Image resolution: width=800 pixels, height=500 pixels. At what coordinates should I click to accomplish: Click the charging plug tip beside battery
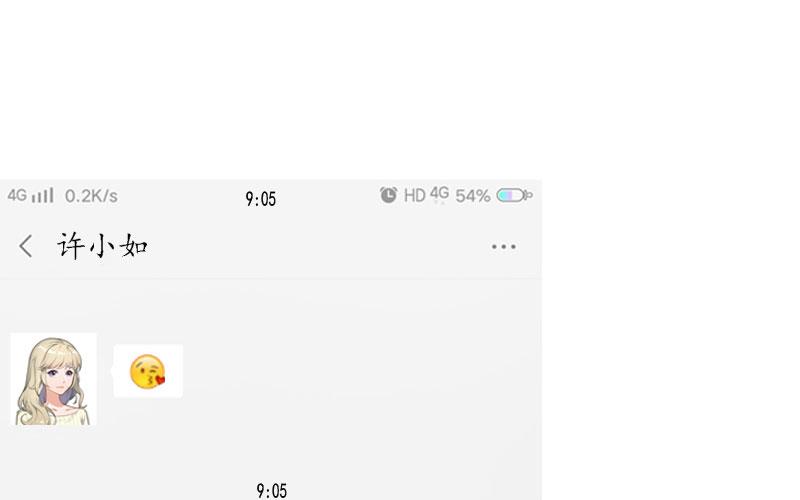(x=529, y=195)
